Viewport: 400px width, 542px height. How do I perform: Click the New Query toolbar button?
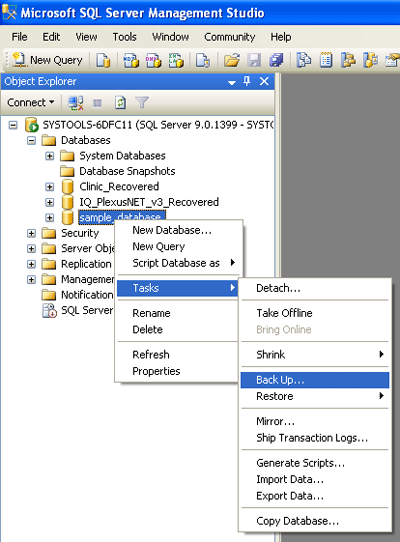(47, 60)
